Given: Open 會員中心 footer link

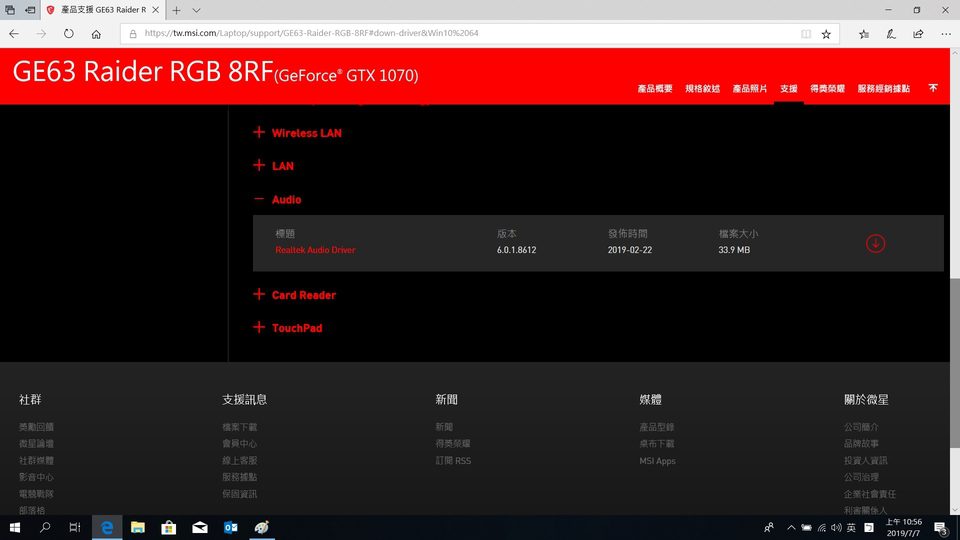Looking at the screenshot, I should 239,443.
